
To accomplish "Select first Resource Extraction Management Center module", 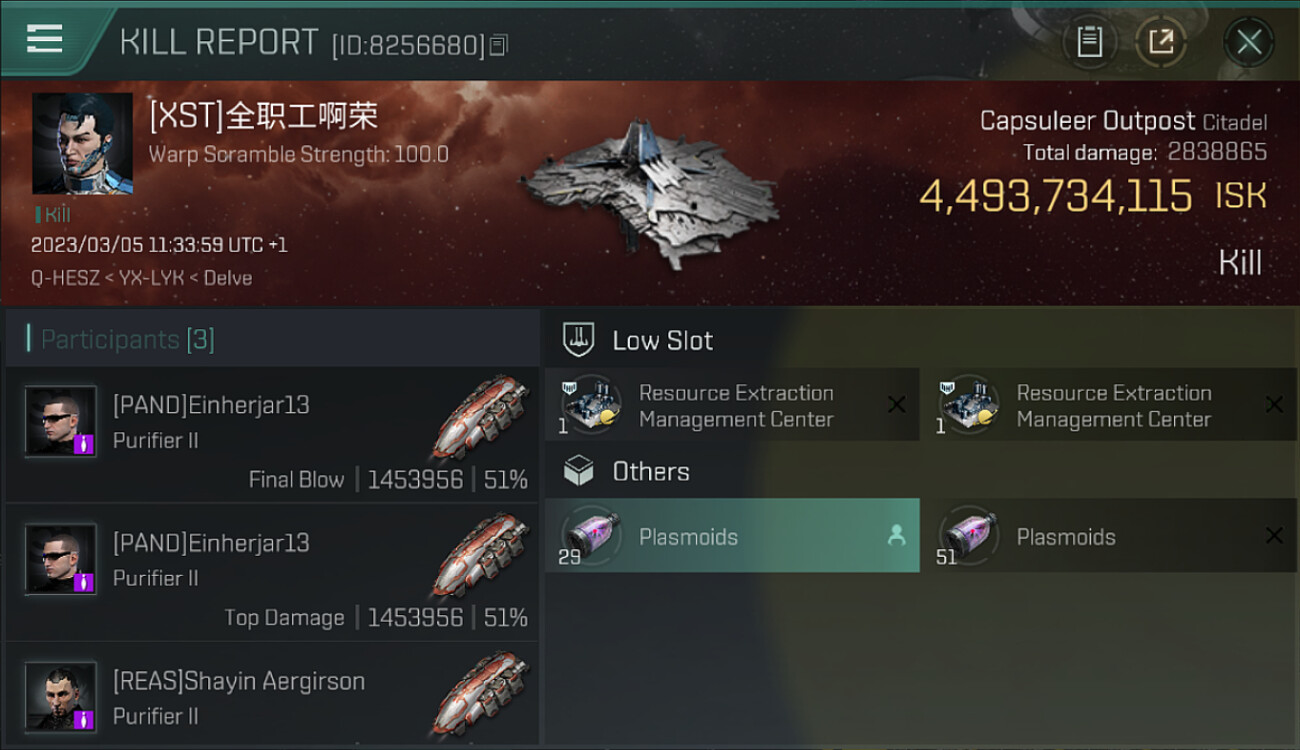I will coord(732,405).
